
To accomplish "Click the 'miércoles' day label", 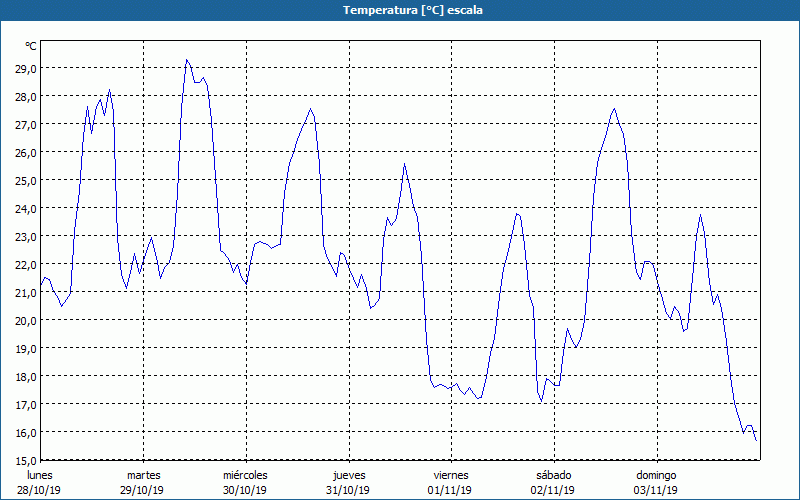I will click(245, 476).
